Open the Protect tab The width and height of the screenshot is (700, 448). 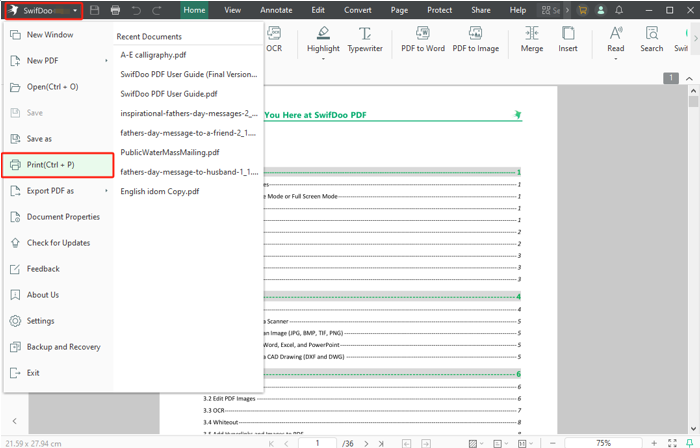(x=439, y=10)
